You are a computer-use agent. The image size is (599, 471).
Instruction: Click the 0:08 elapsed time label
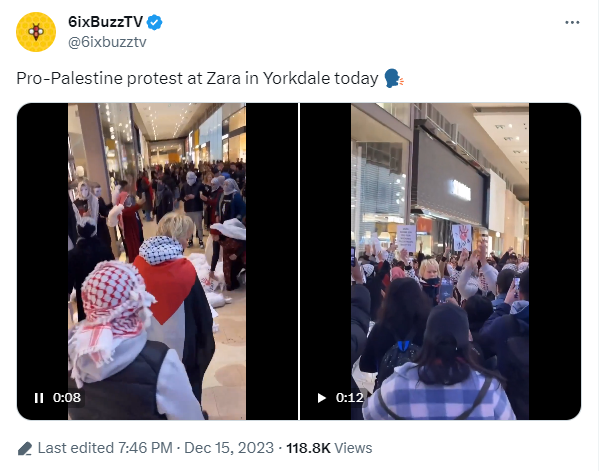67,398
